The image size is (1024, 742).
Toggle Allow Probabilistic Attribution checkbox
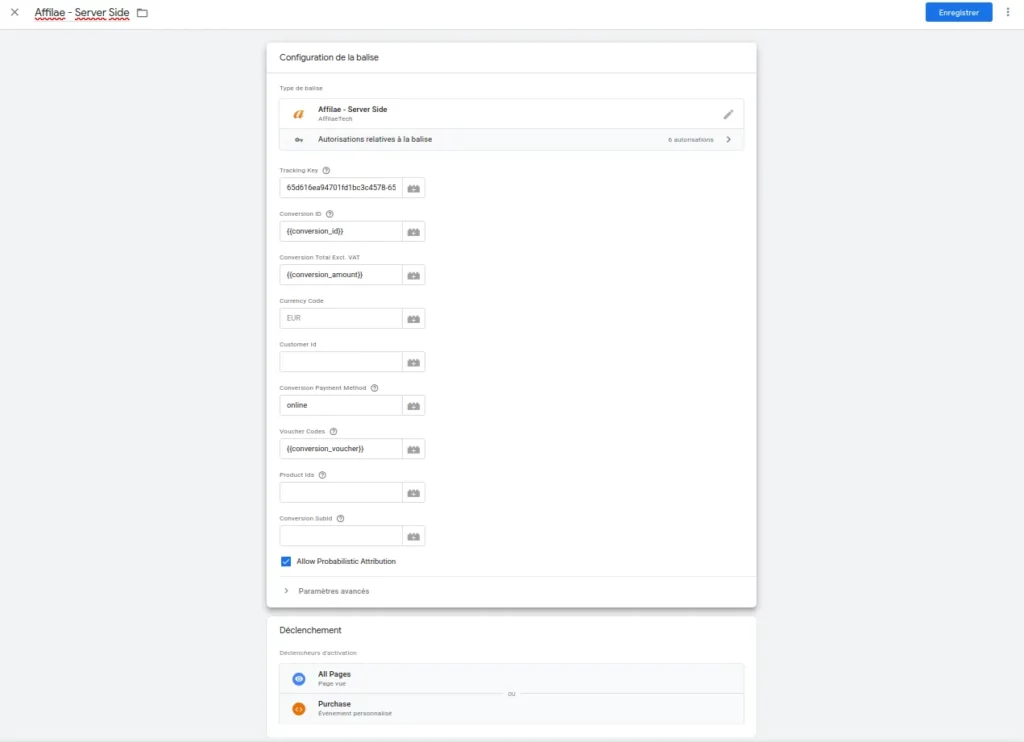(286, 562)
